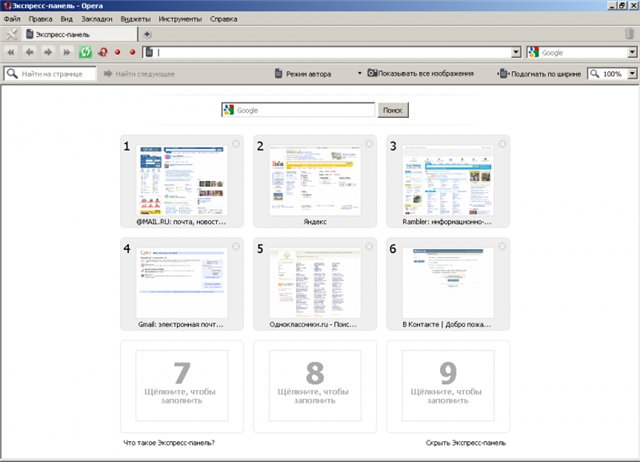Reload the page with green button

[x=85, y=52]
